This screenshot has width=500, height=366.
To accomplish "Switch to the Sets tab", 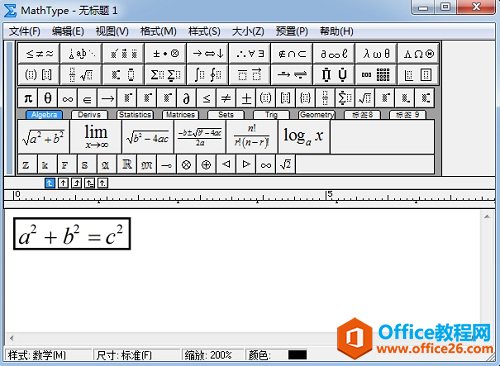I will 226,115.
